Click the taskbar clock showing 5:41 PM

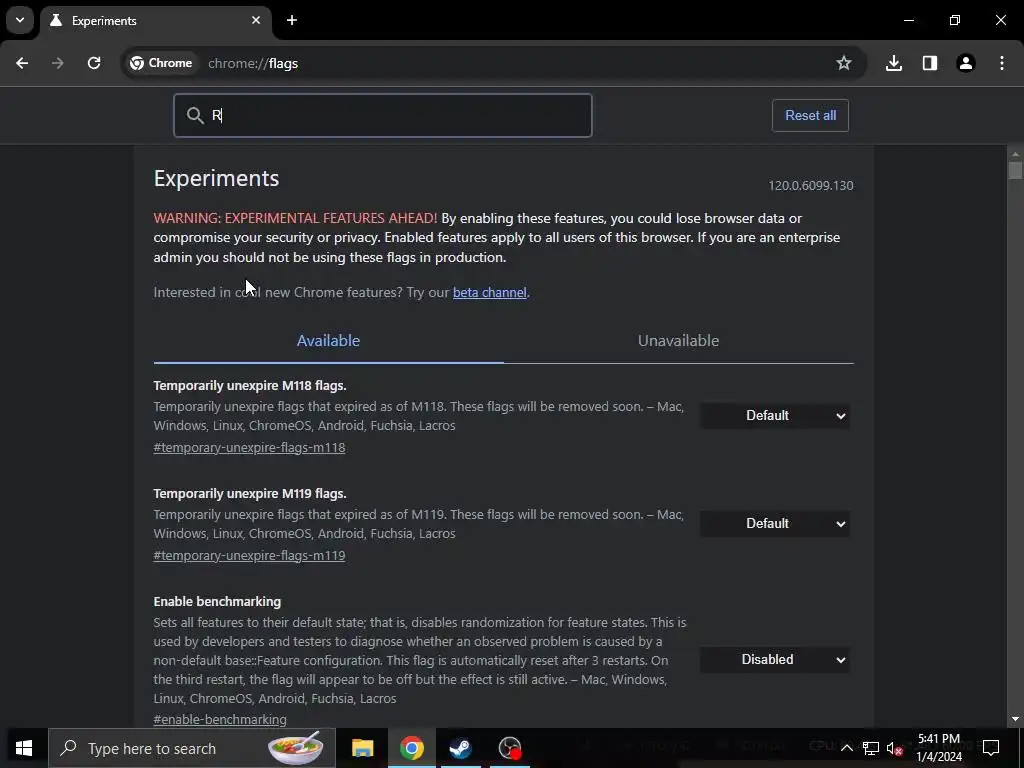click(939, 748)
